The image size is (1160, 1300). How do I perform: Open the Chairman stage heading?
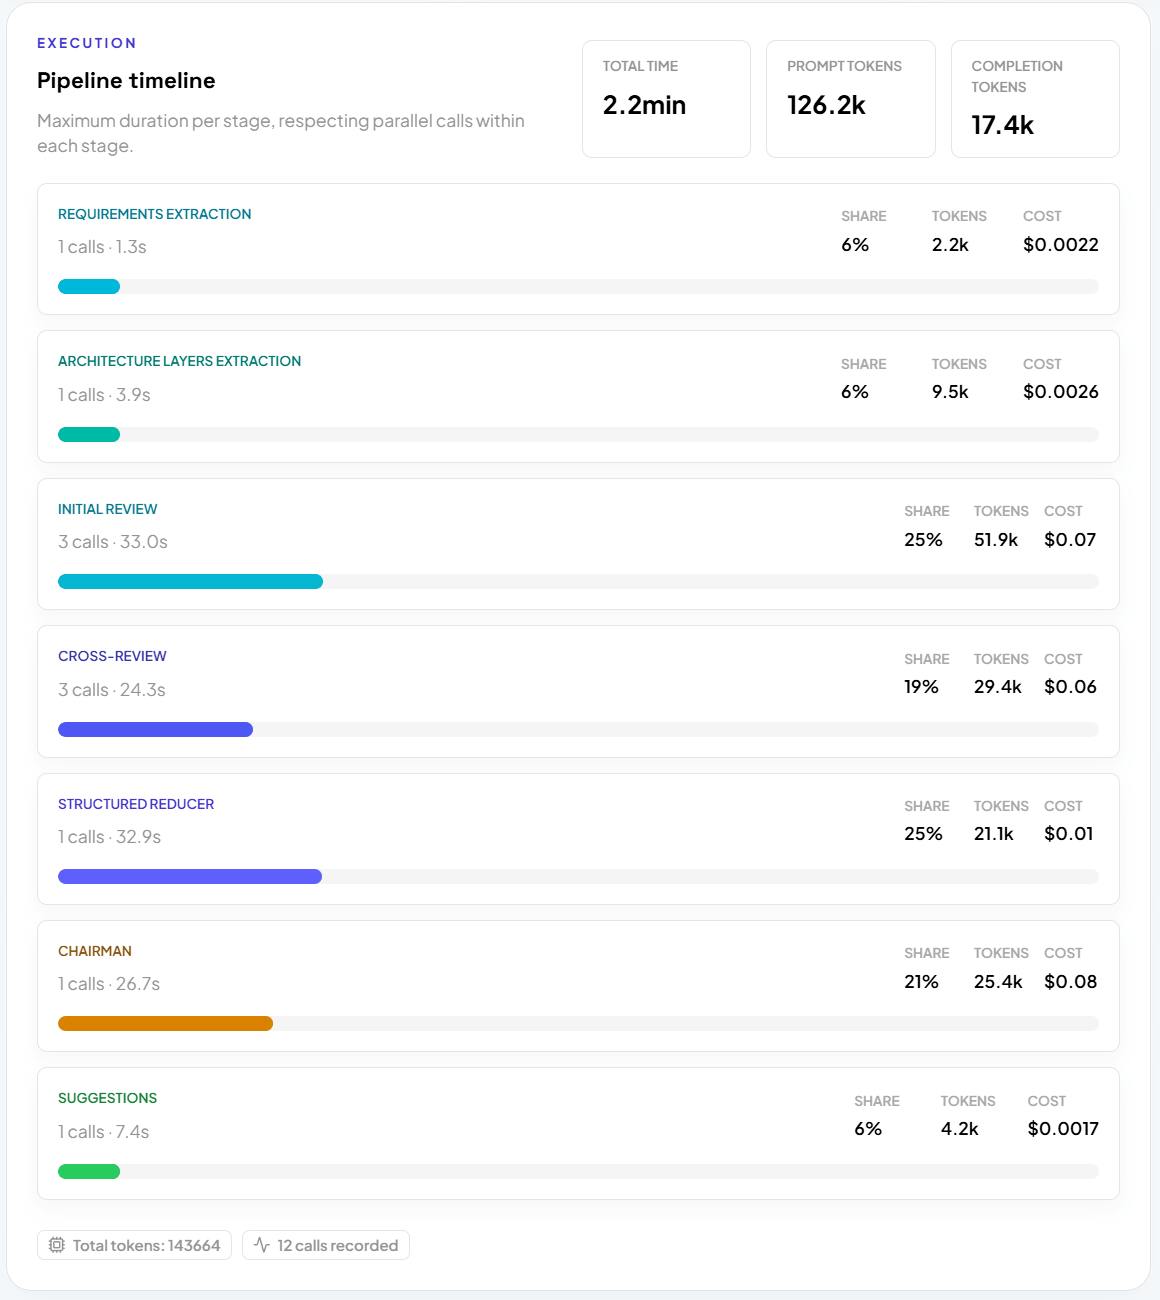(x=95, y=951)
